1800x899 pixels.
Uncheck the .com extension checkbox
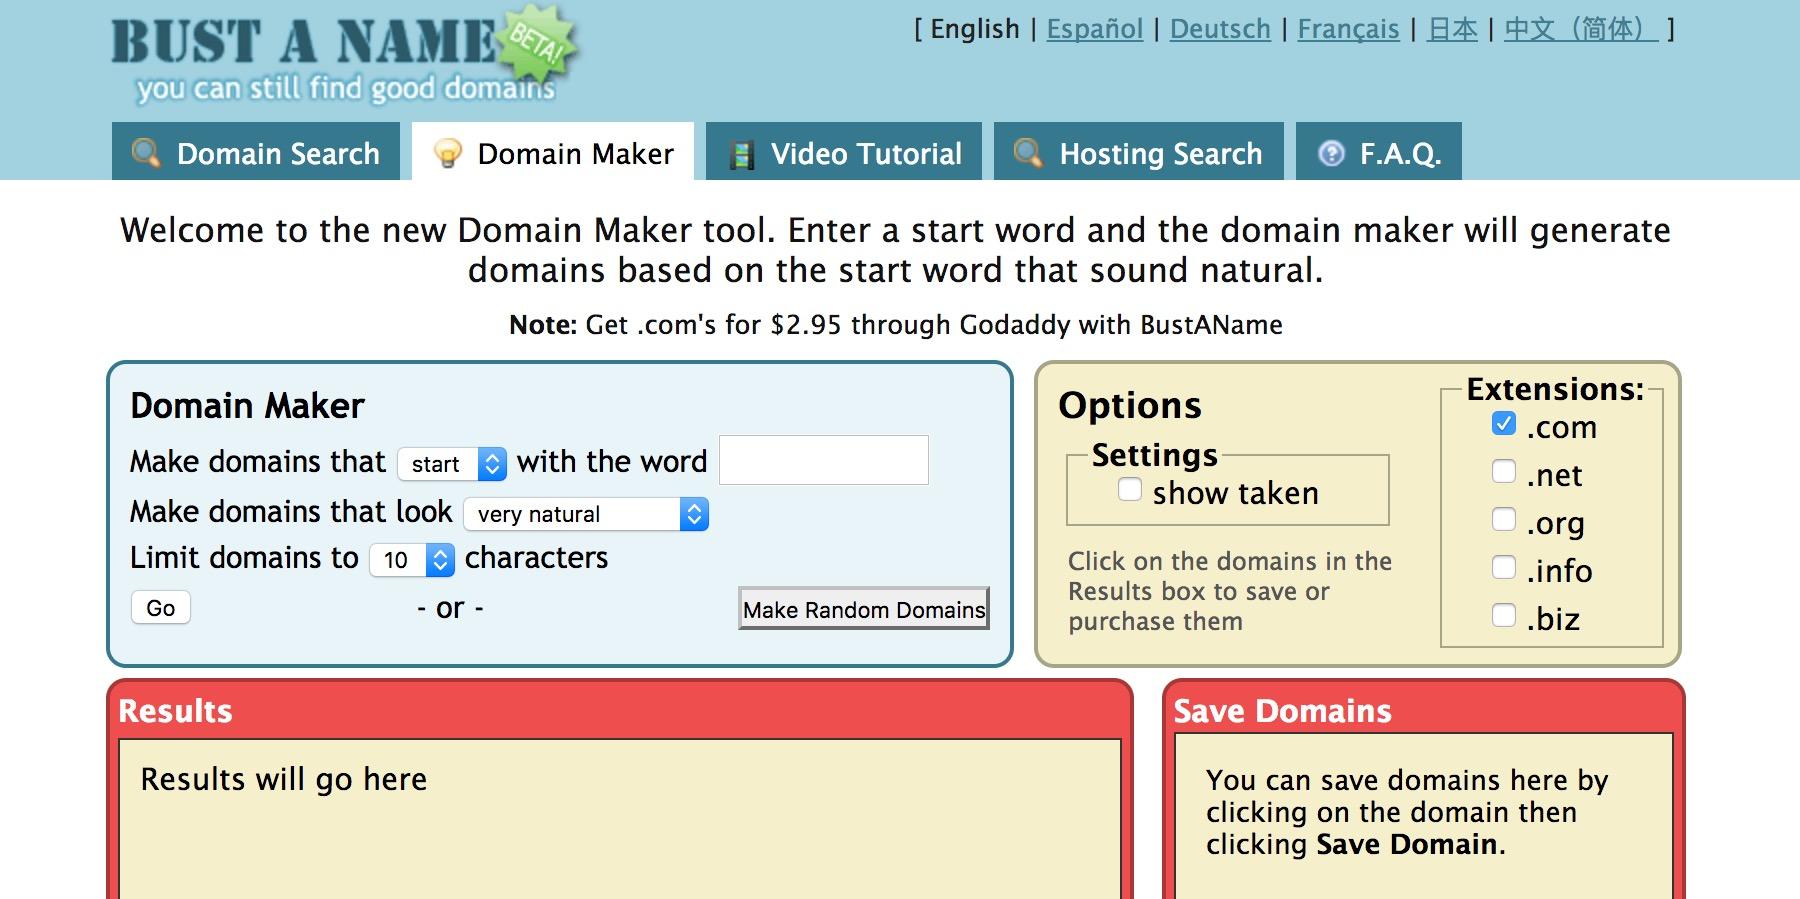[1503, 424]
